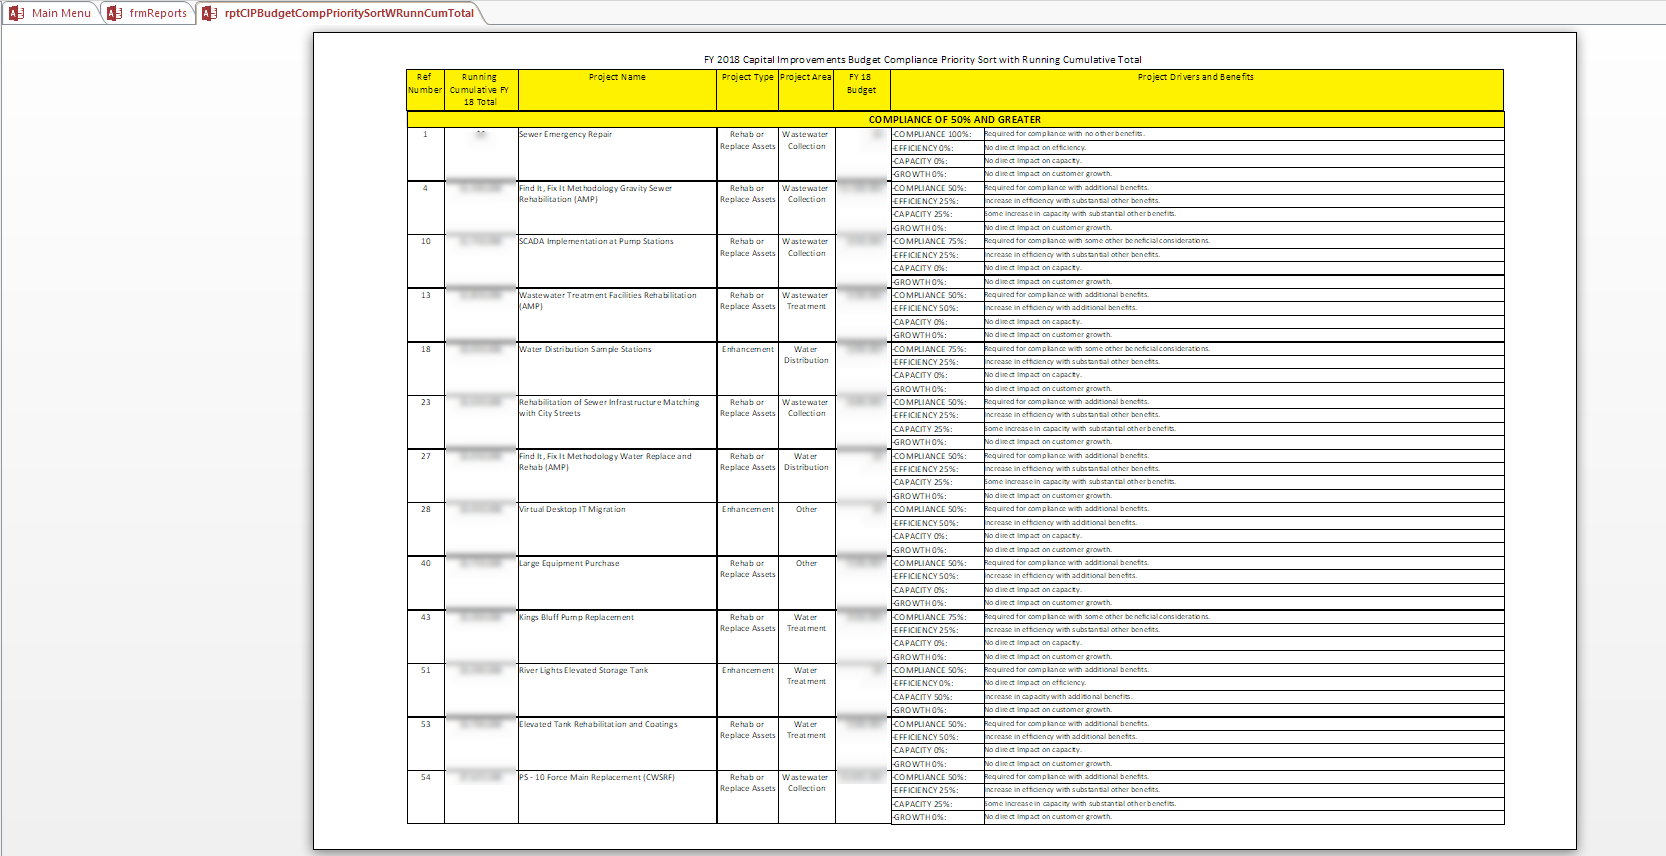Click the report title FY 2018 Capital Improvements
1666x856 pixels.
click(x=922, y=60)
